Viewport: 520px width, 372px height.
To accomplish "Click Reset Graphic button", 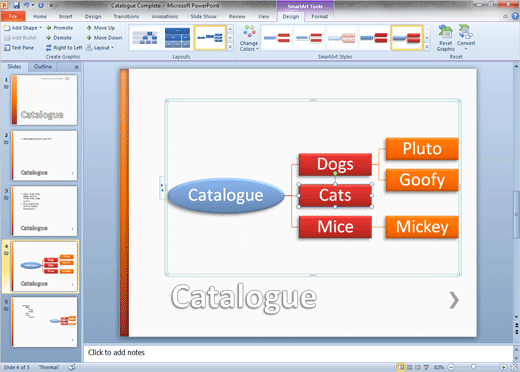I will [446, 38].
